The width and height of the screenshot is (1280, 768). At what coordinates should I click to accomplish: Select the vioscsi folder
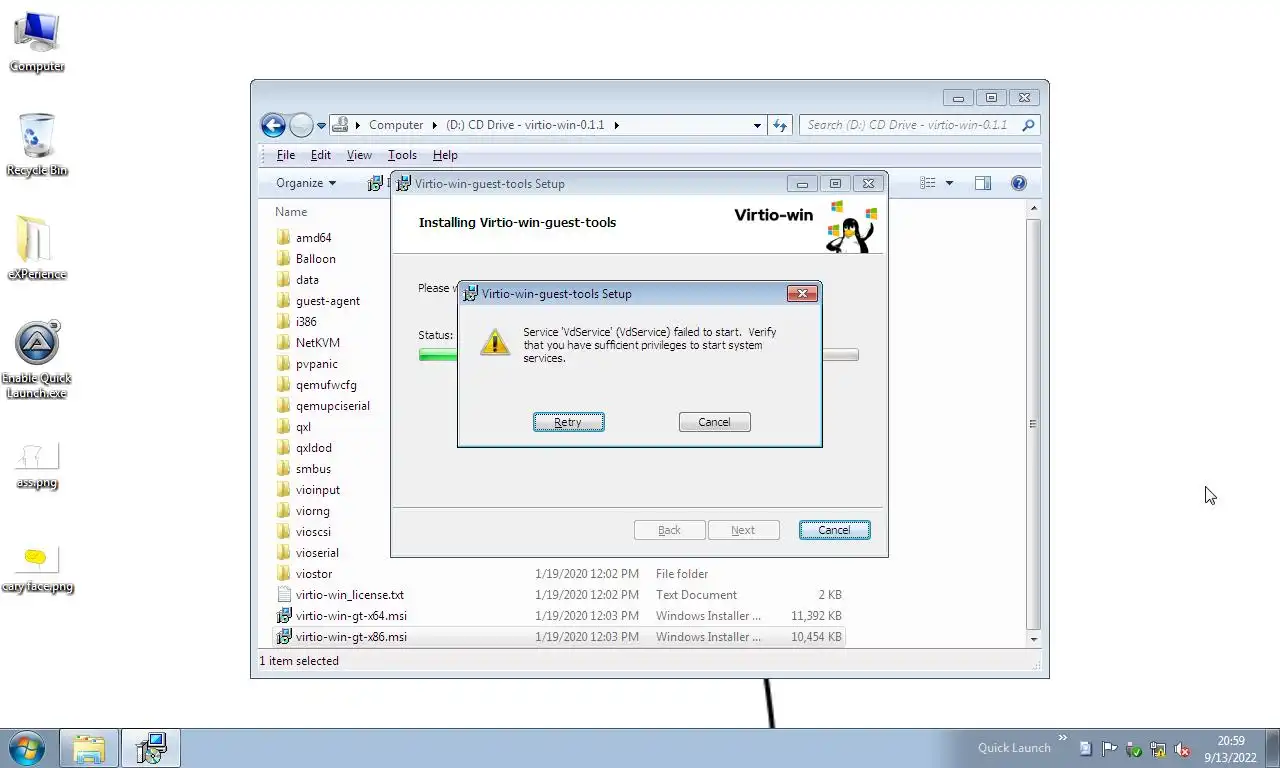313,532
